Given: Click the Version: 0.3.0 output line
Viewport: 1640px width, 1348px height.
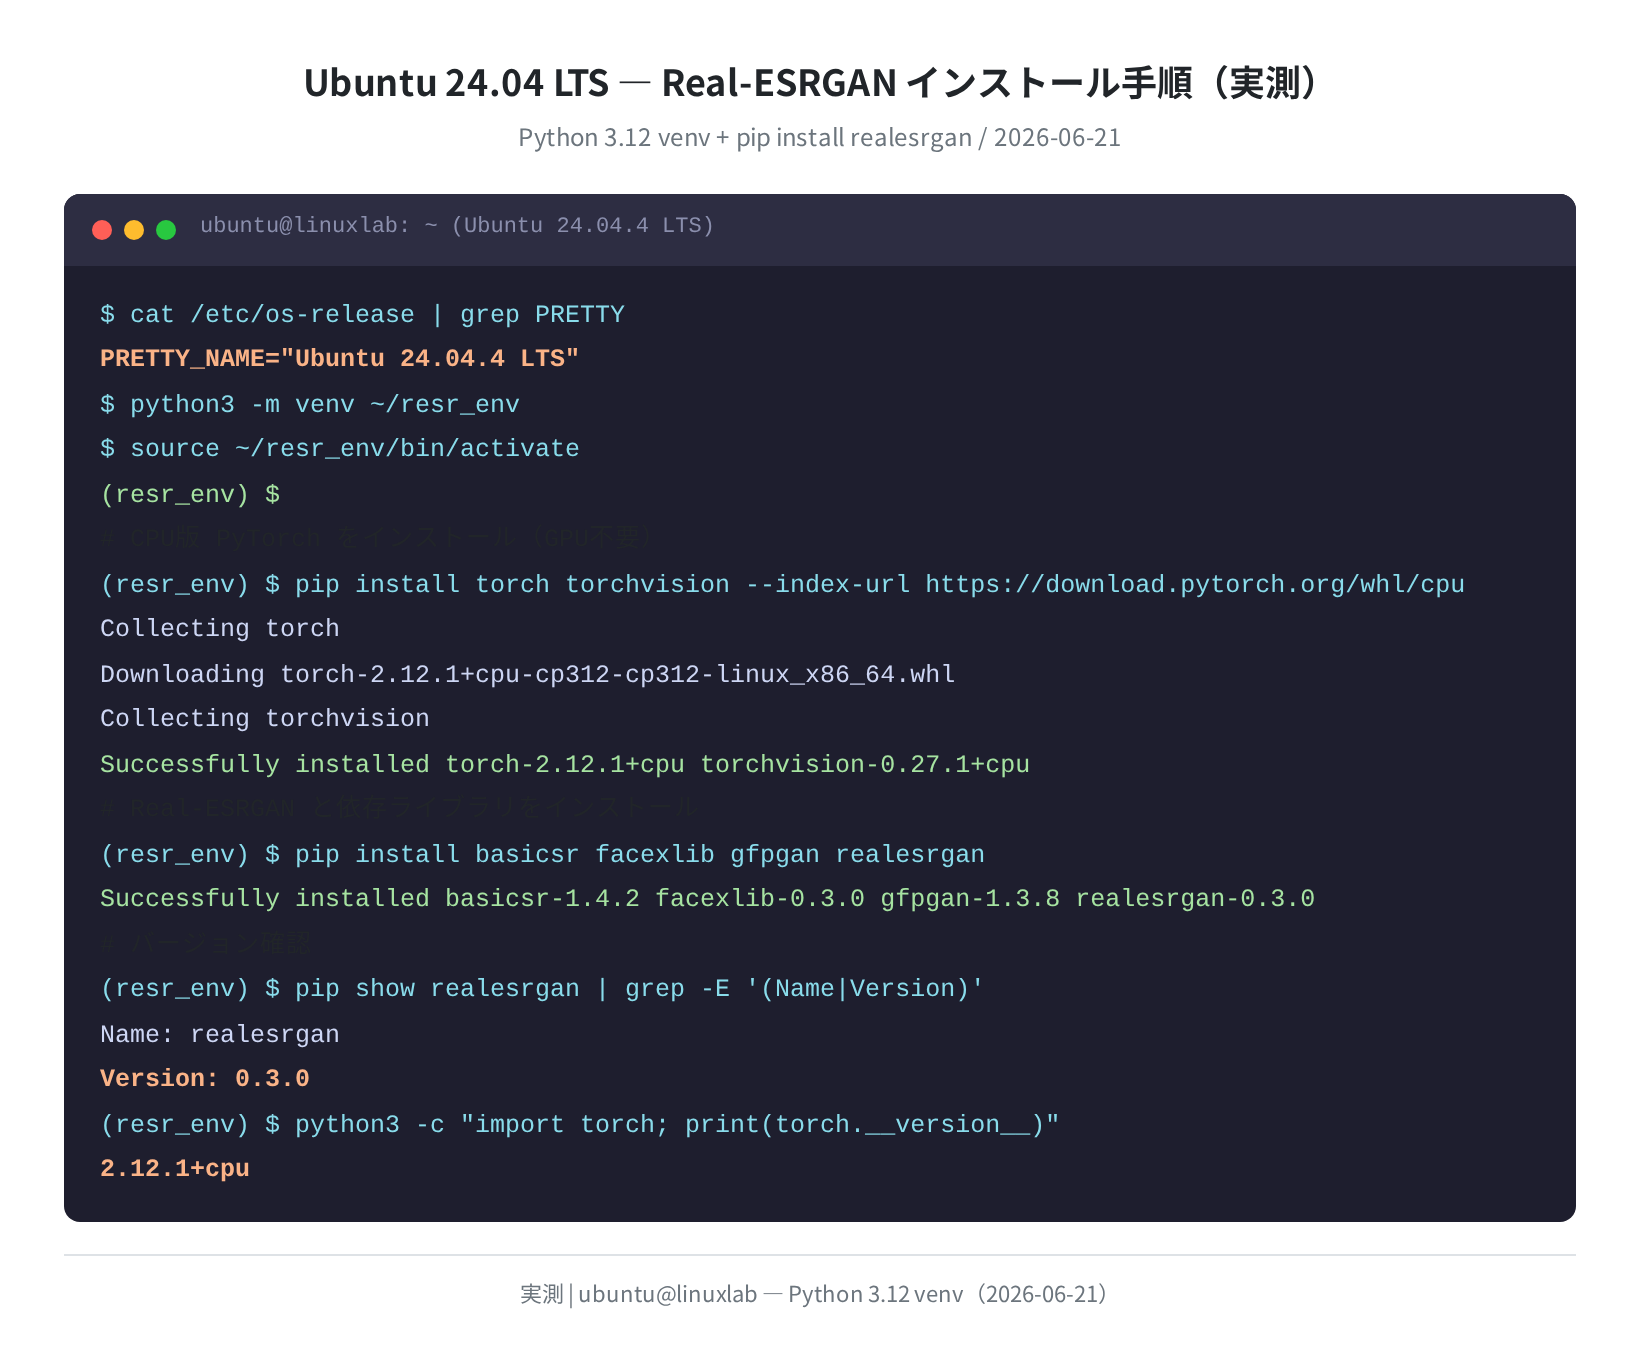Looking at the screenshot, I should (205, 1079).
